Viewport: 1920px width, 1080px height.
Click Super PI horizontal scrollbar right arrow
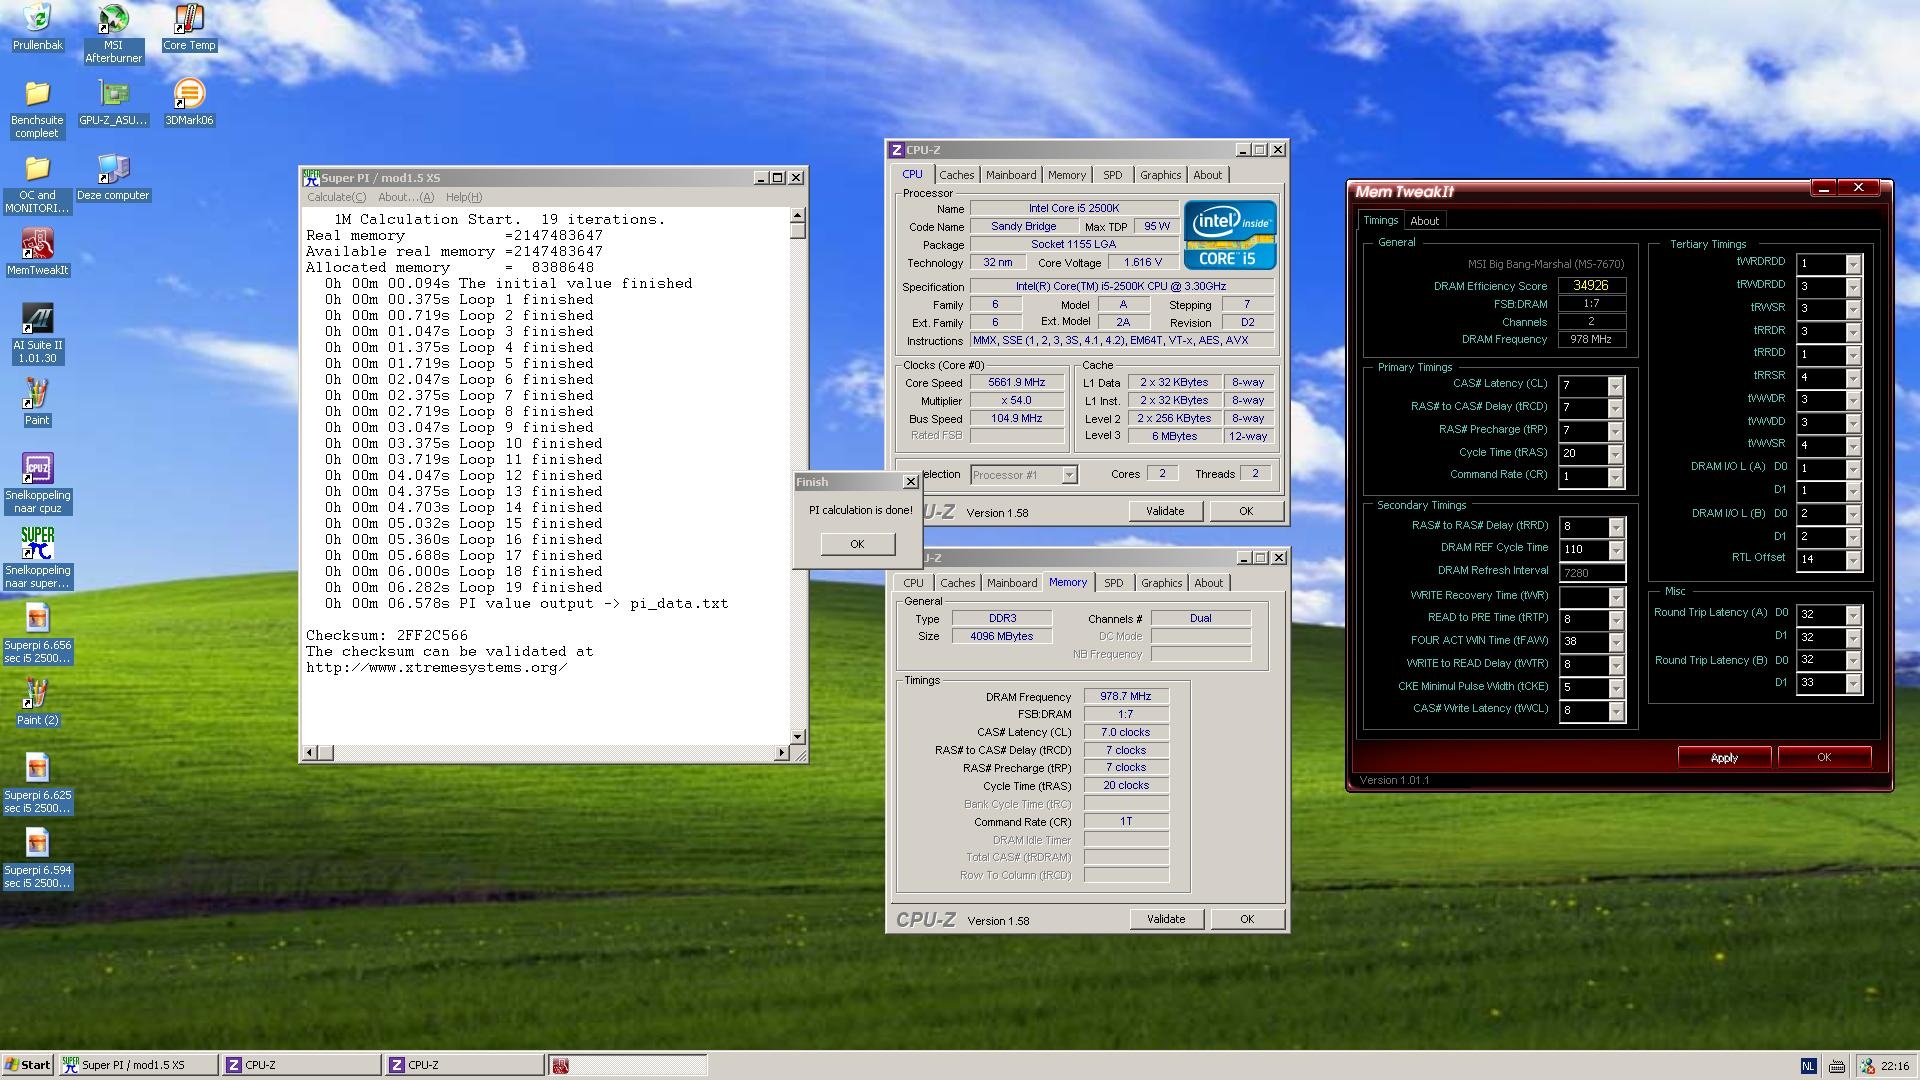781,752
